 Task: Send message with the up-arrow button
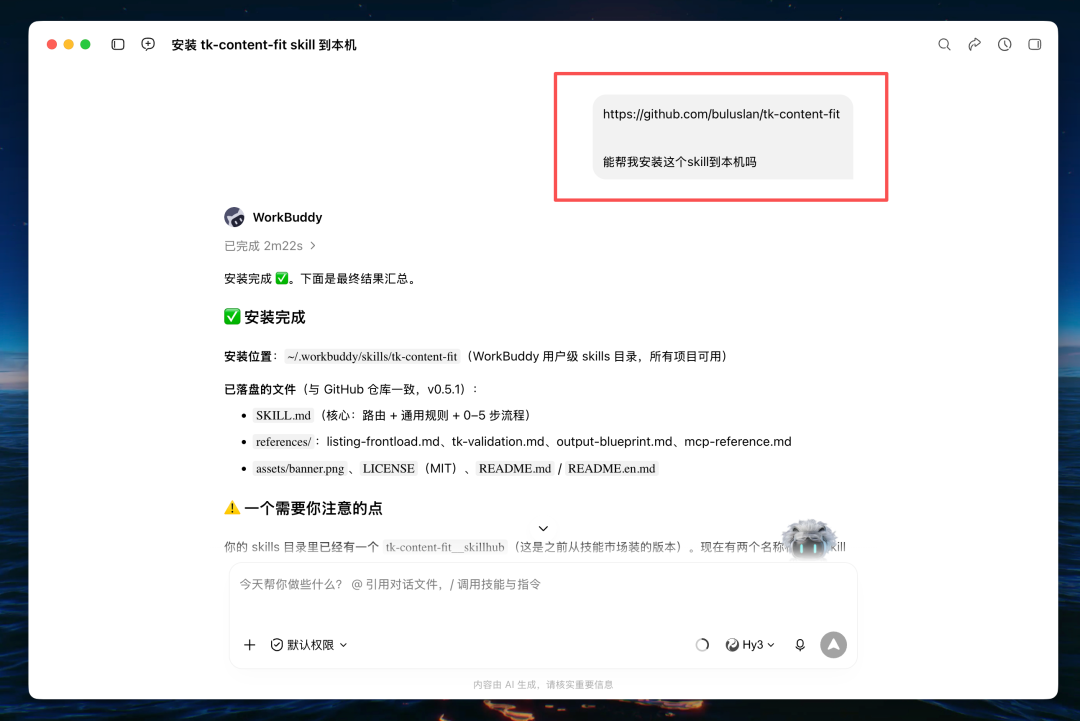click(833, 645)
